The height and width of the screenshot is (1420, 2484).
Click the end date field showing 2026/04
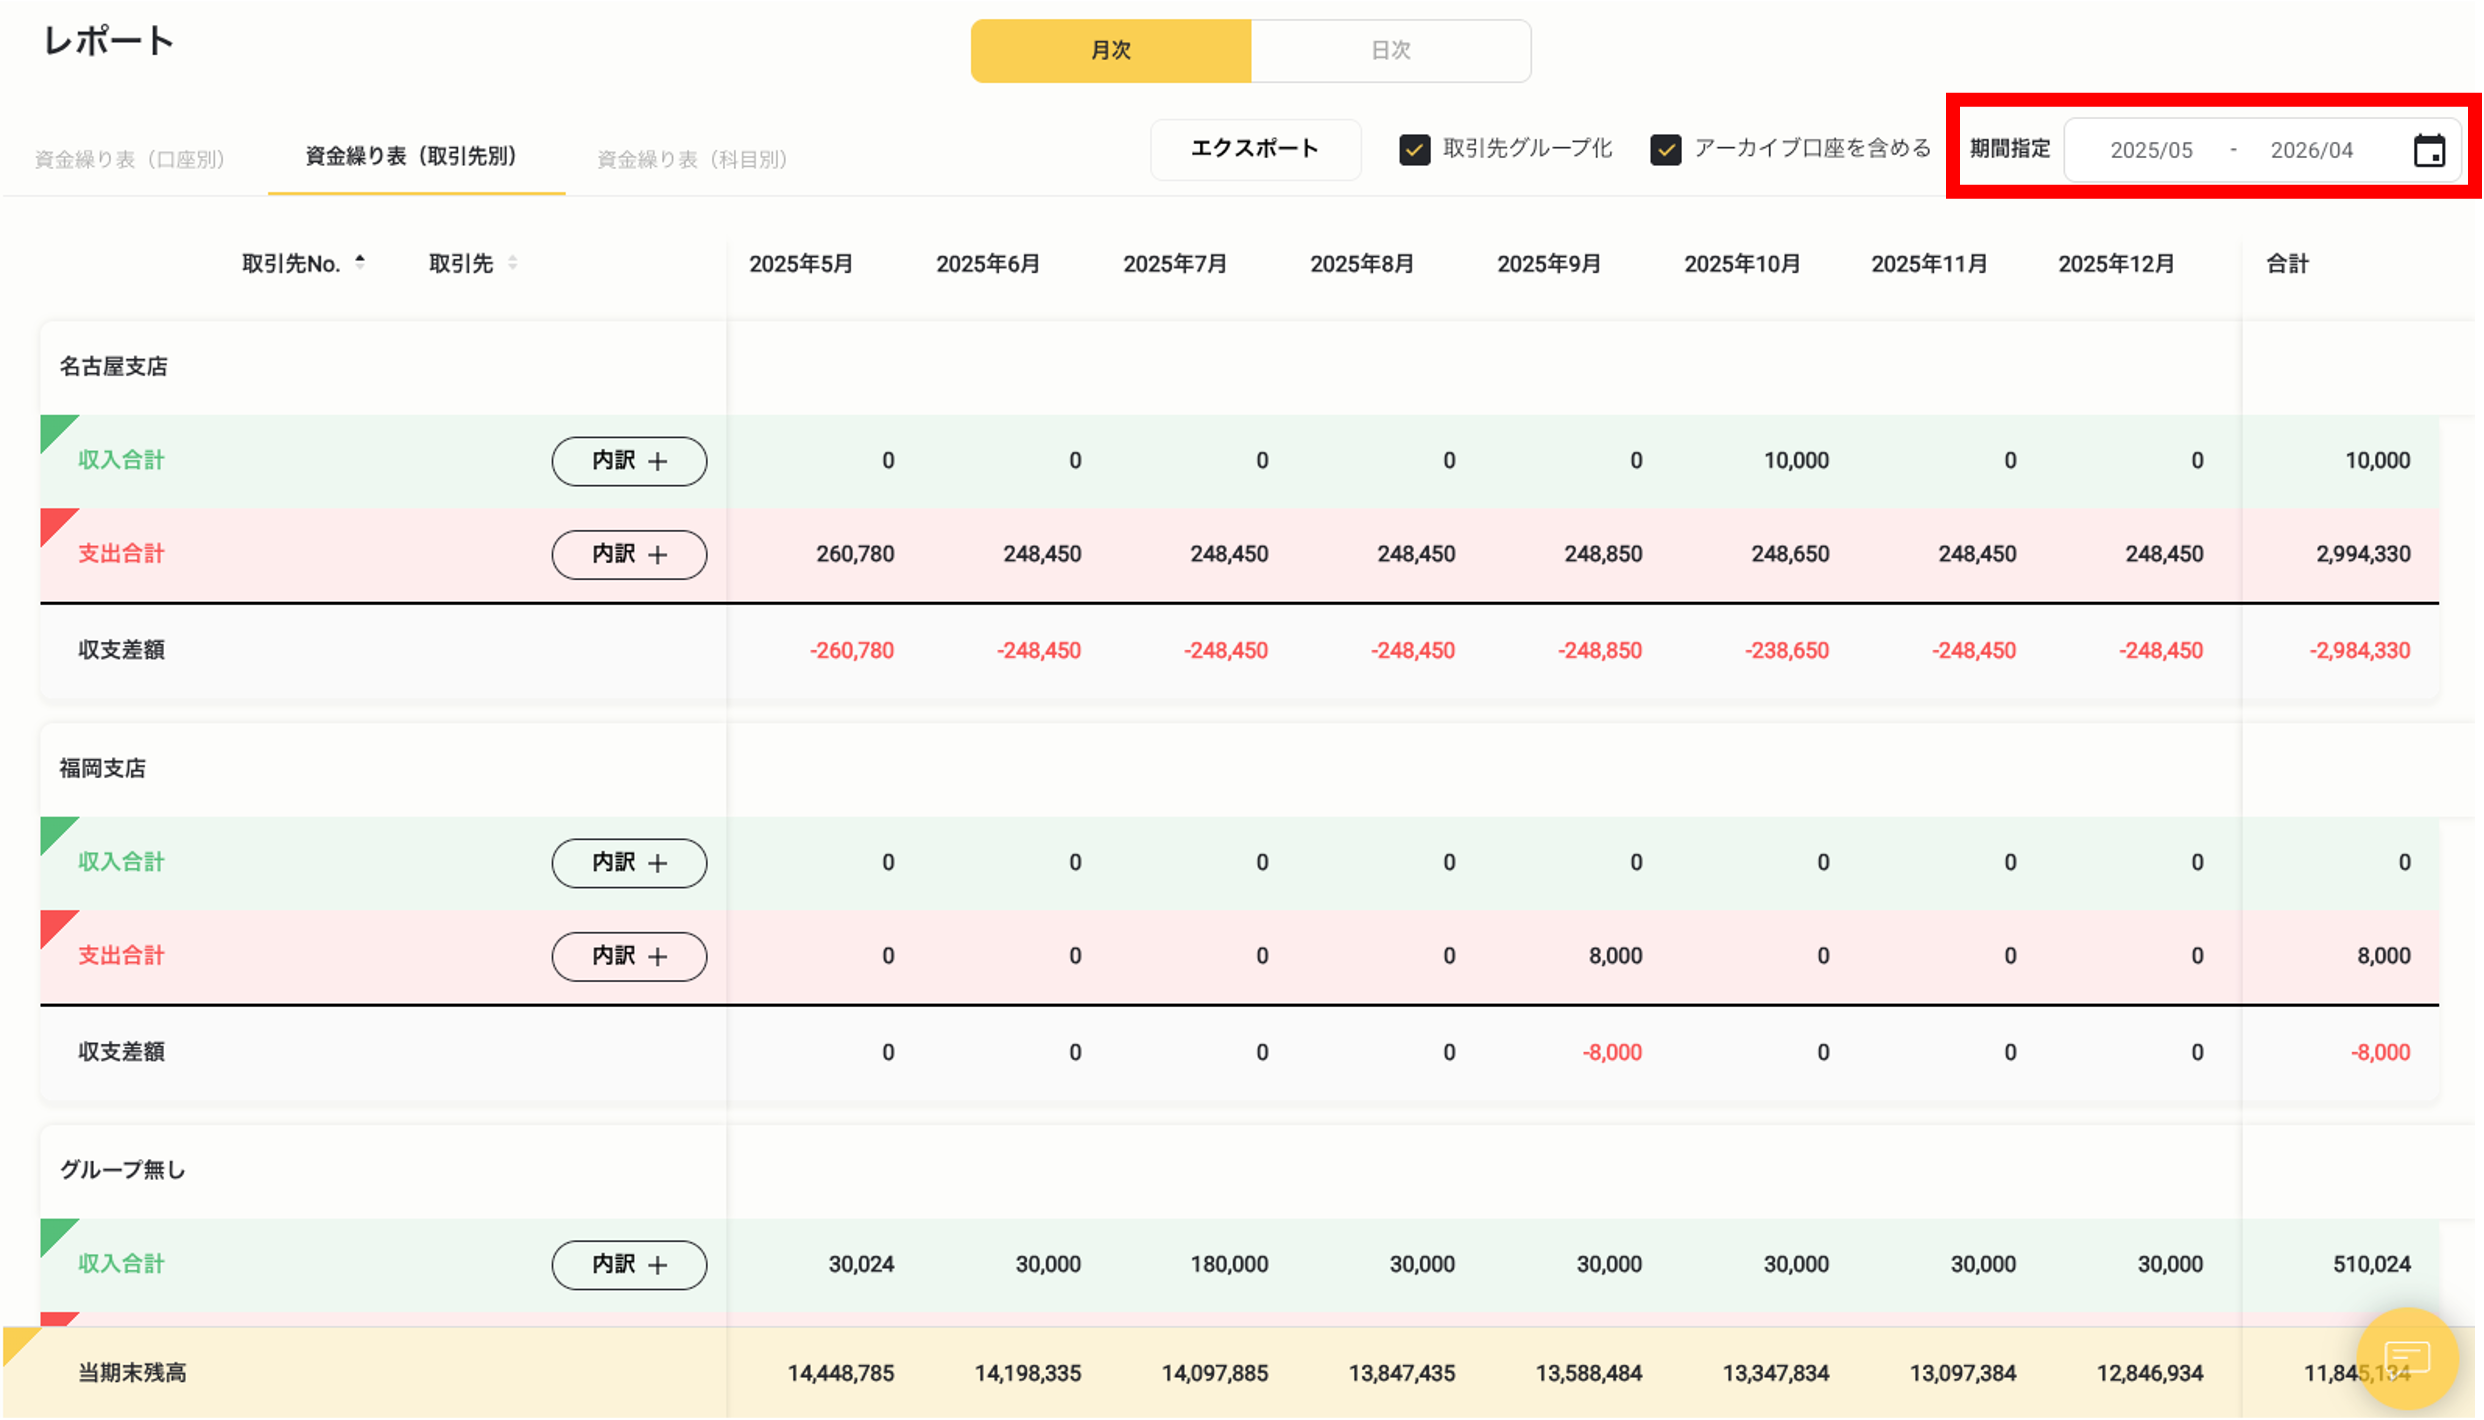tap(2311, 150)
